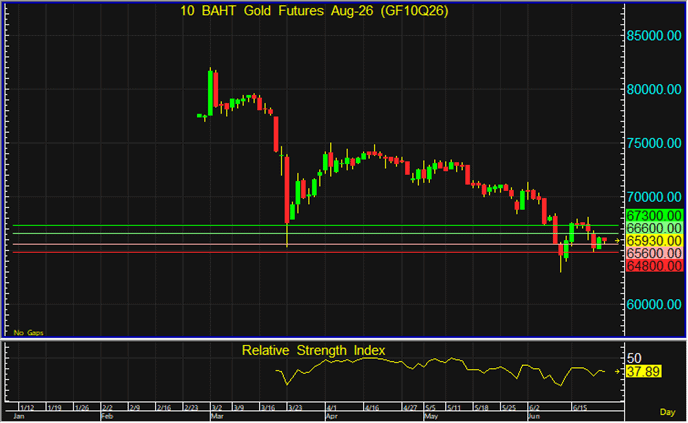This screenshot has width=688, height=423.
Task: Select the 3/23 date label
Action: [x=295, y=408]
